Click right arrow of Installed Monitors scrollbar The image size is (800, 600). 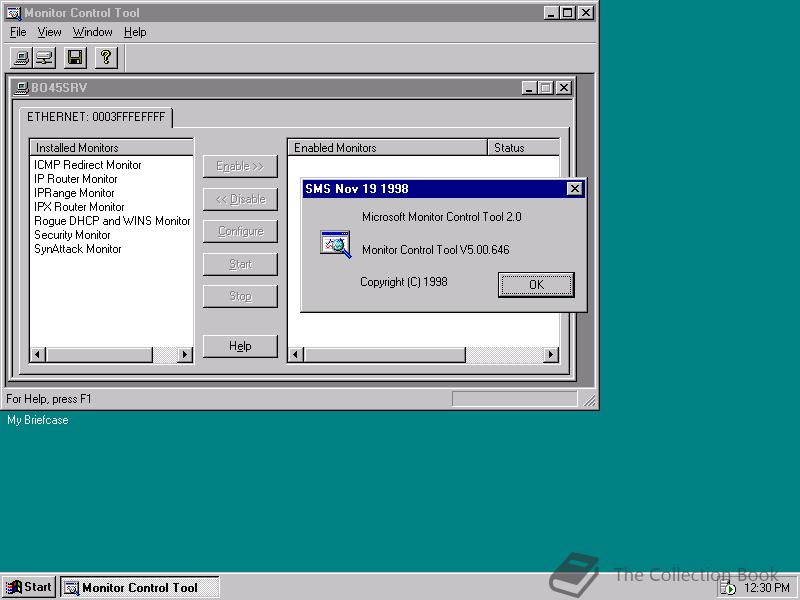(185, 354)
